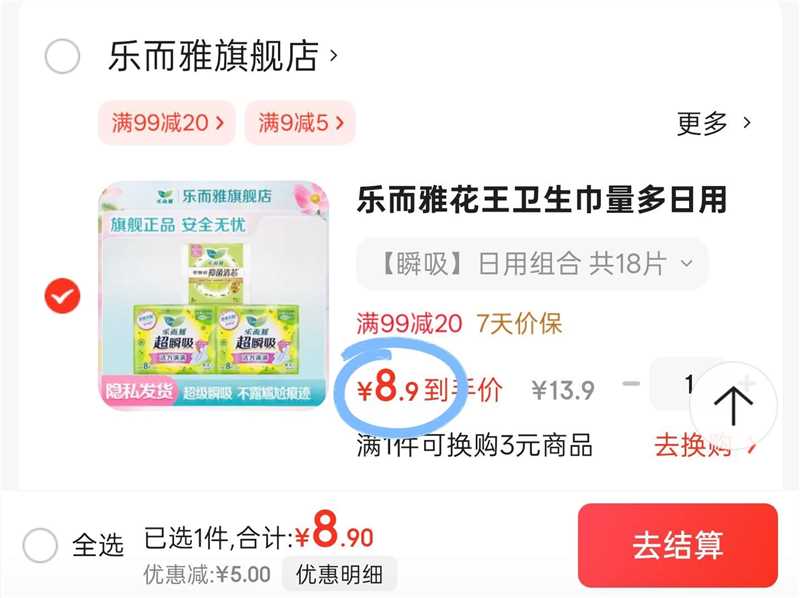Tap the 满1件可换购3元商品 promotion text
The image size is (800, 598).
(x=474, y=445)
